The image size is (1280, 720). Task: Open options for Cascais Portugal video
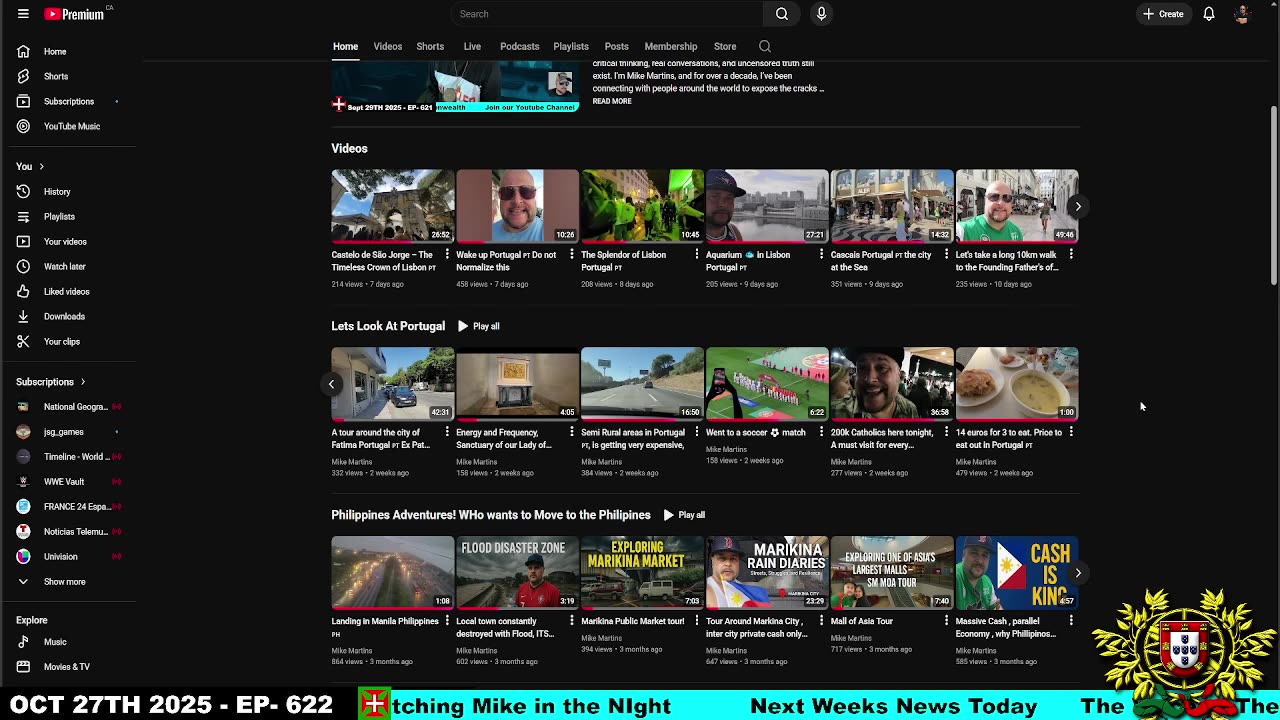(x=946, y=255)
